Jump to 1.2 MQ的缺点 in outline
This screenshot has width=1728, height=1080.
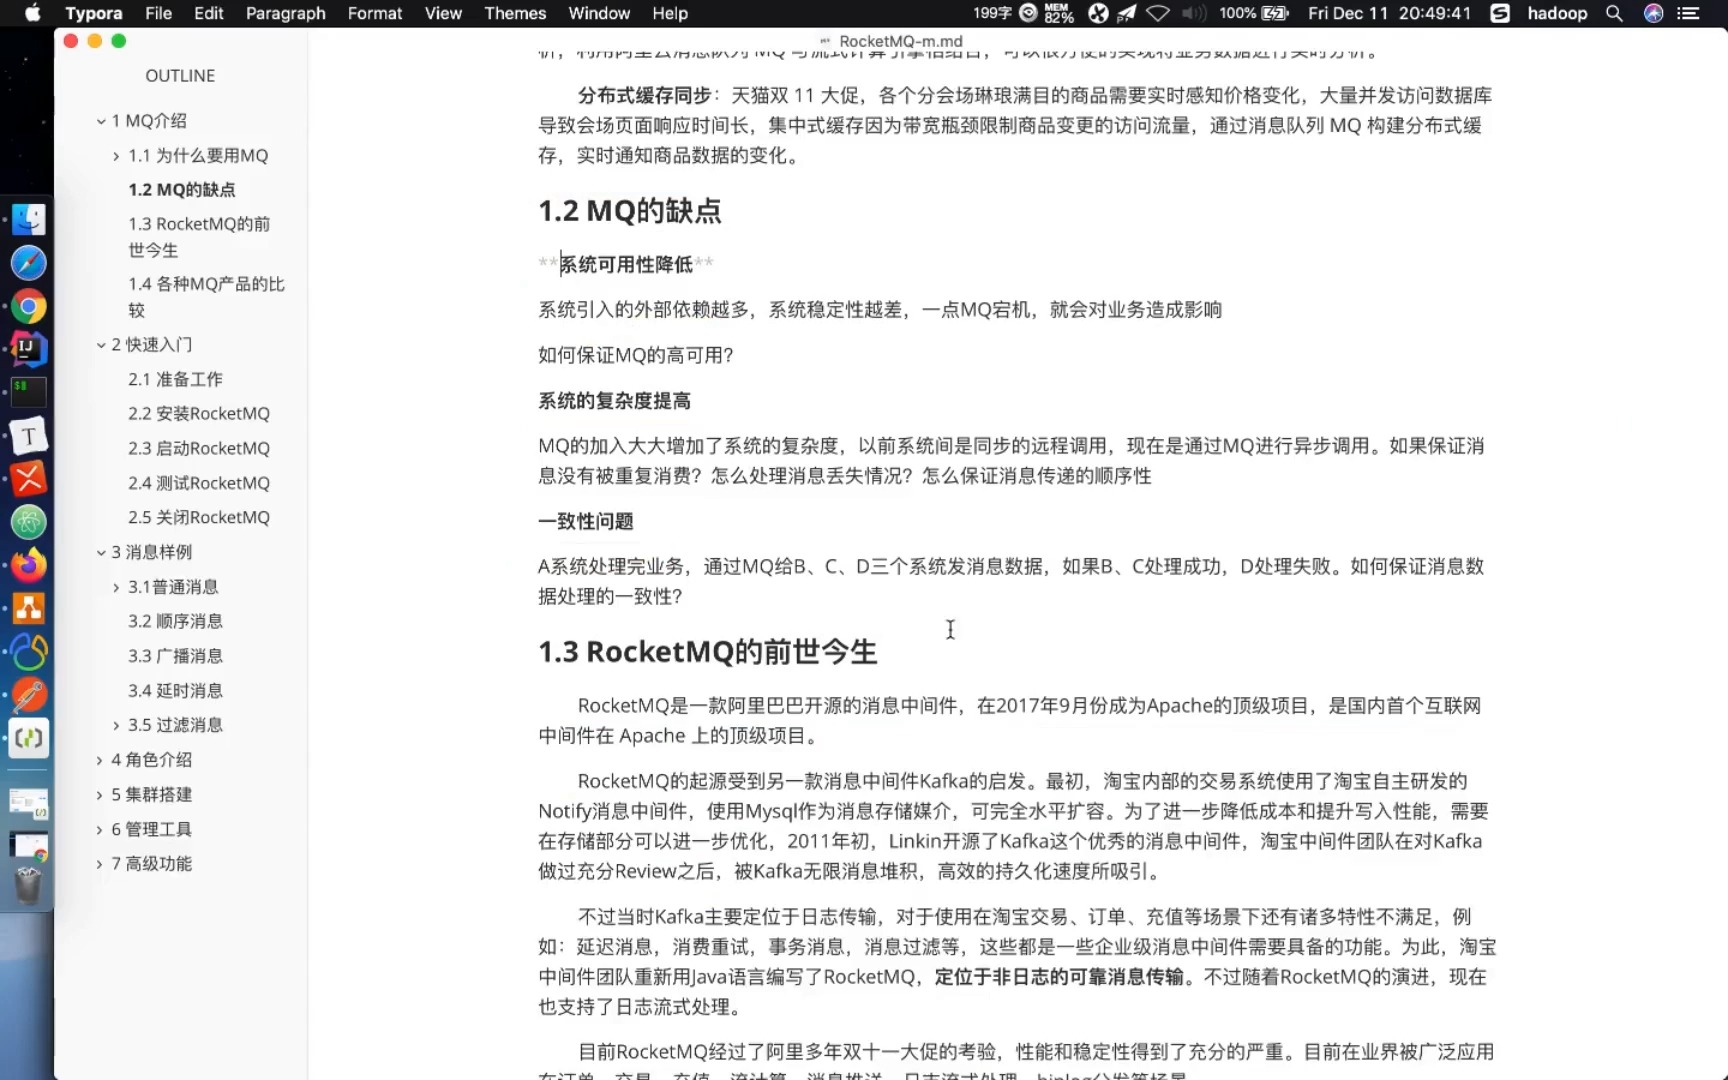182,190
